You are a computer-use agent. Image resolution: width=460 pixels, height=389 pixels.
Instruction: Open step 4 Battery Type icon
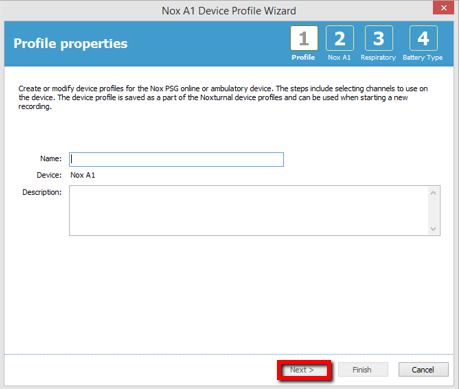[423, 38]
